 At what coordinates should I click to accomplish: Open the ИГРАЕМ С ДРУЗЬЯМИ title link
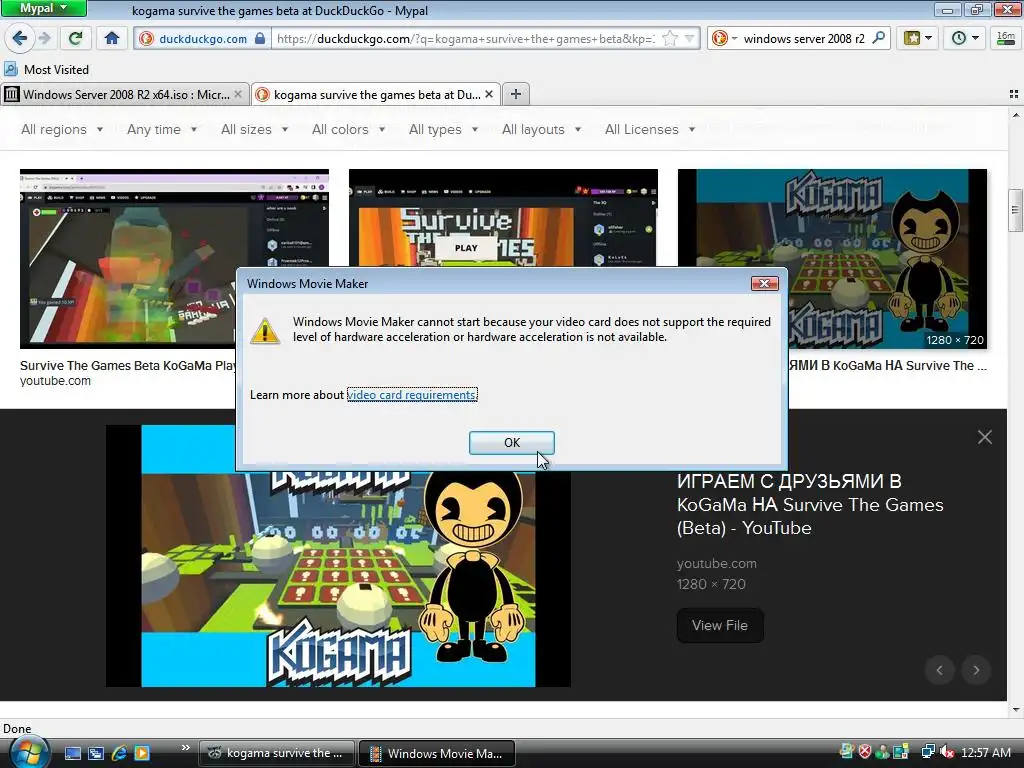pos(810,504)
